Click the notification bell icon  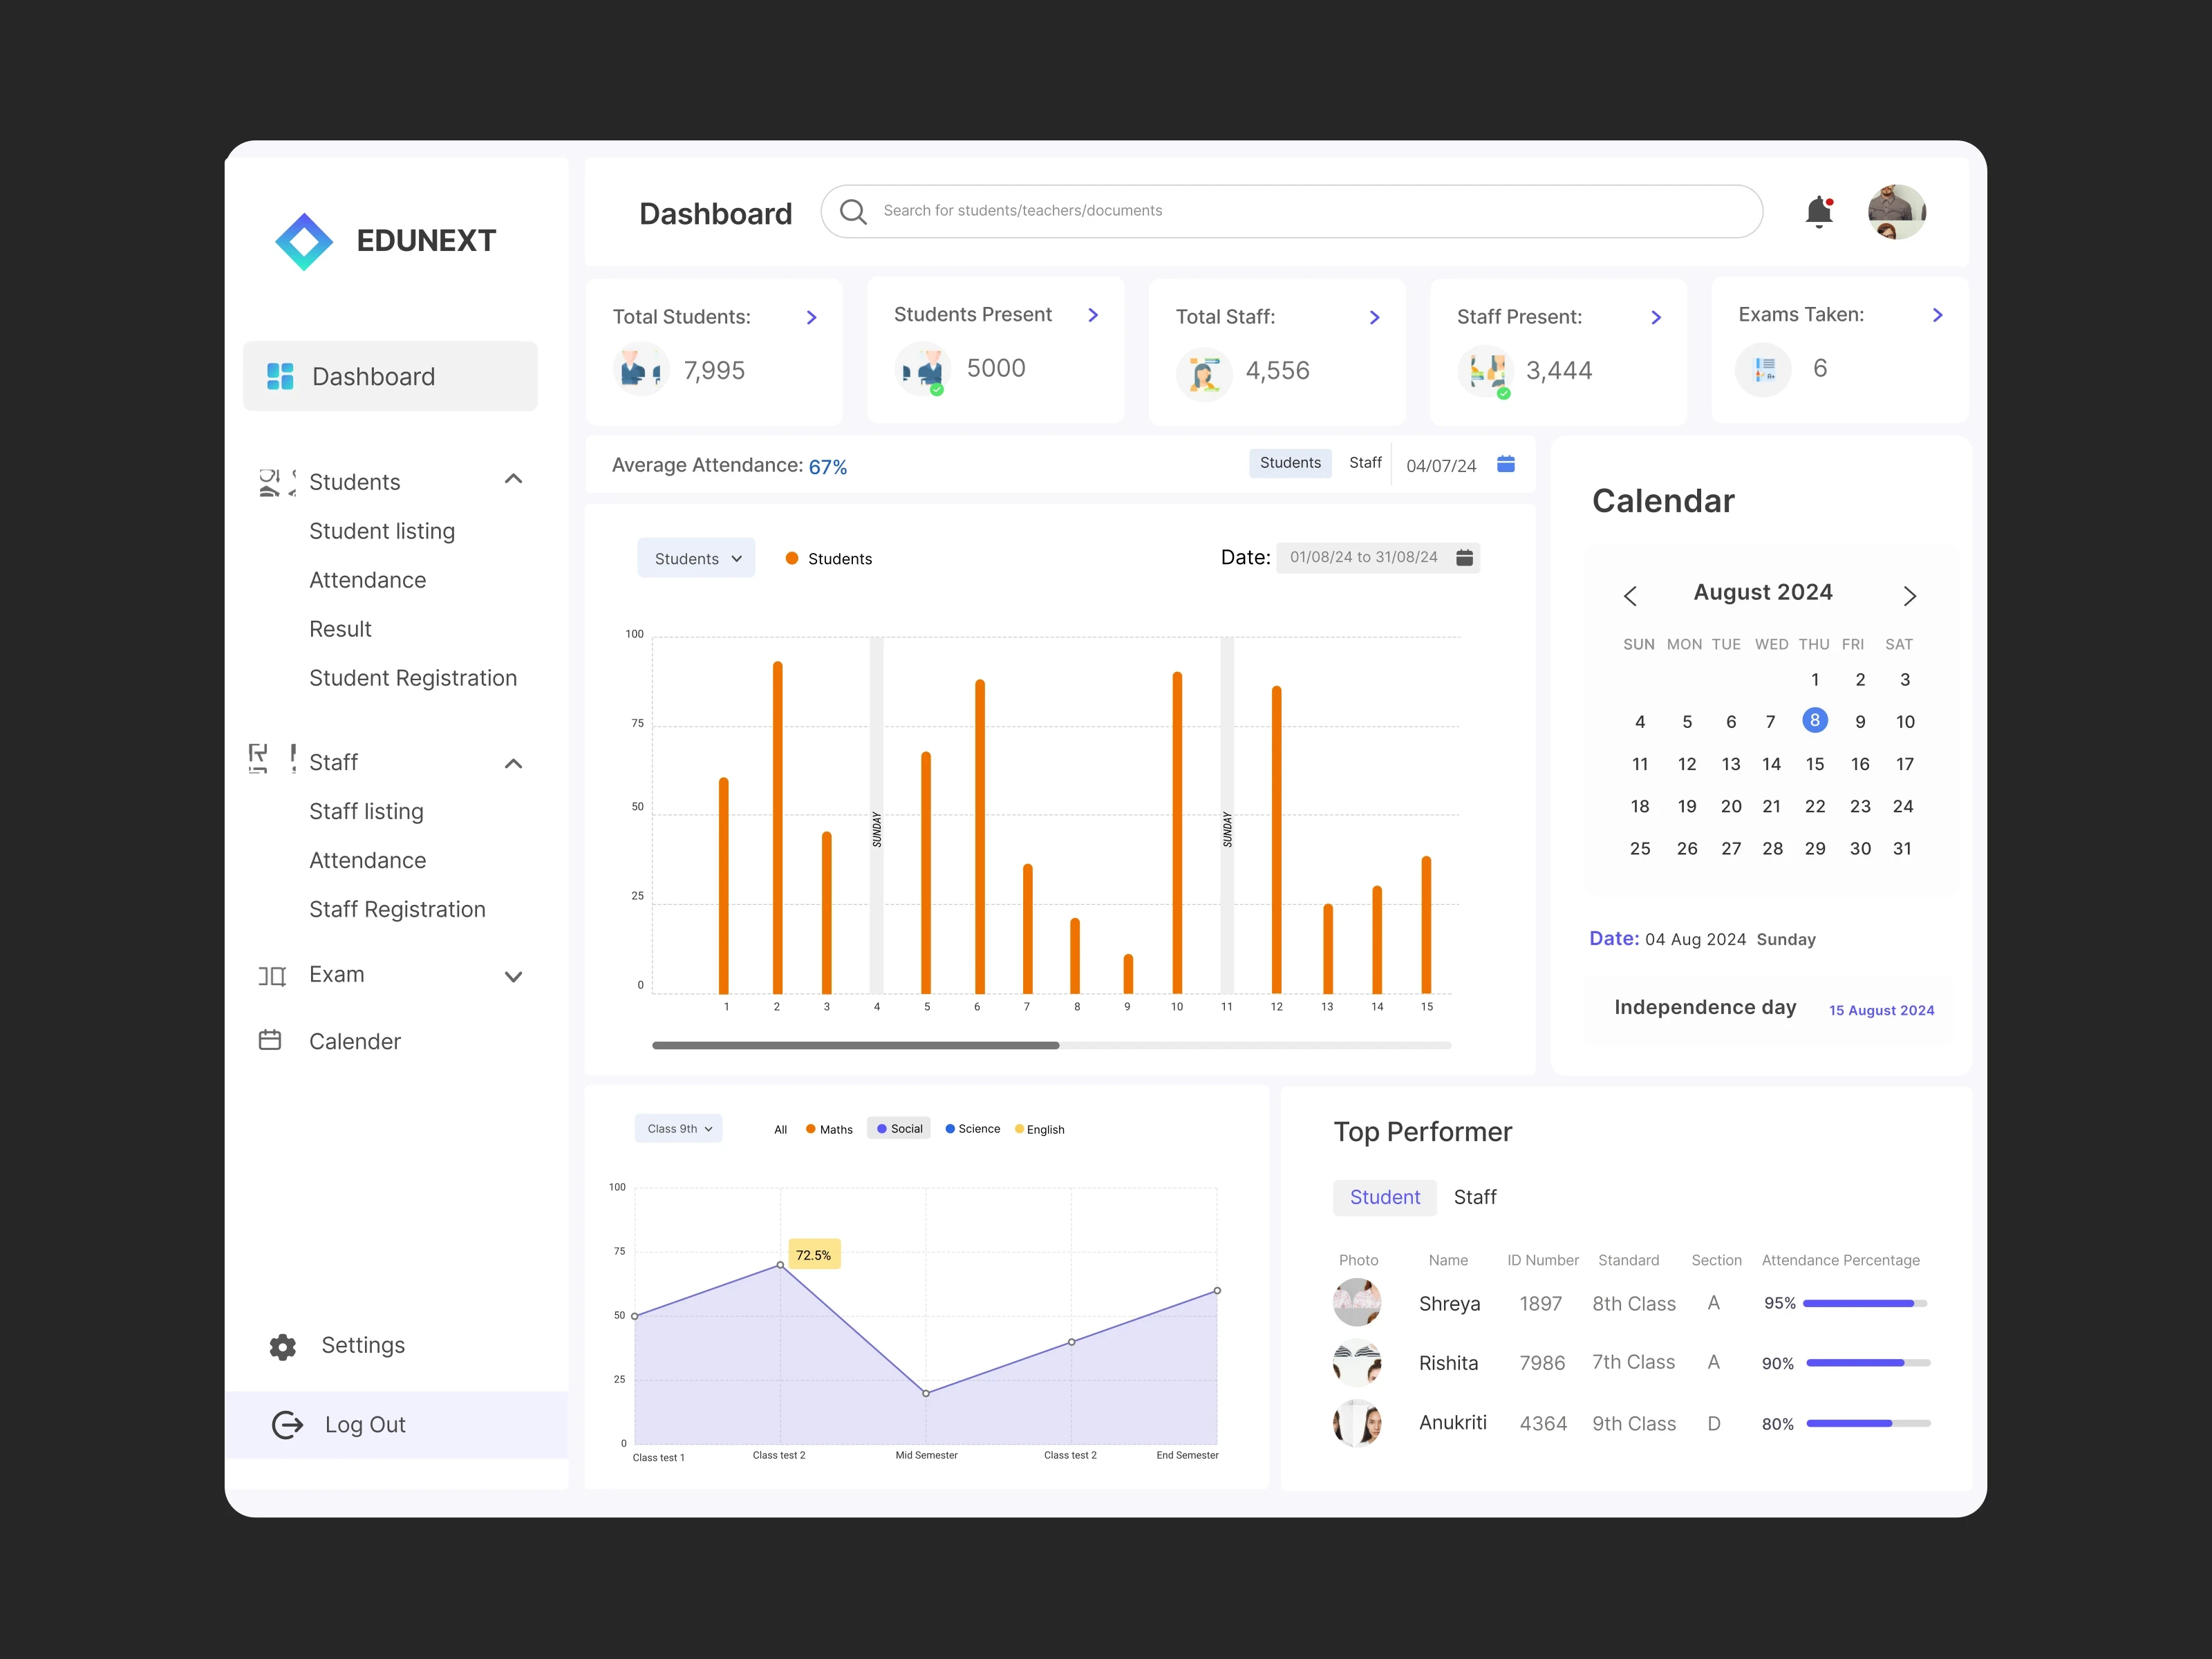click(x=1818, y=212)
